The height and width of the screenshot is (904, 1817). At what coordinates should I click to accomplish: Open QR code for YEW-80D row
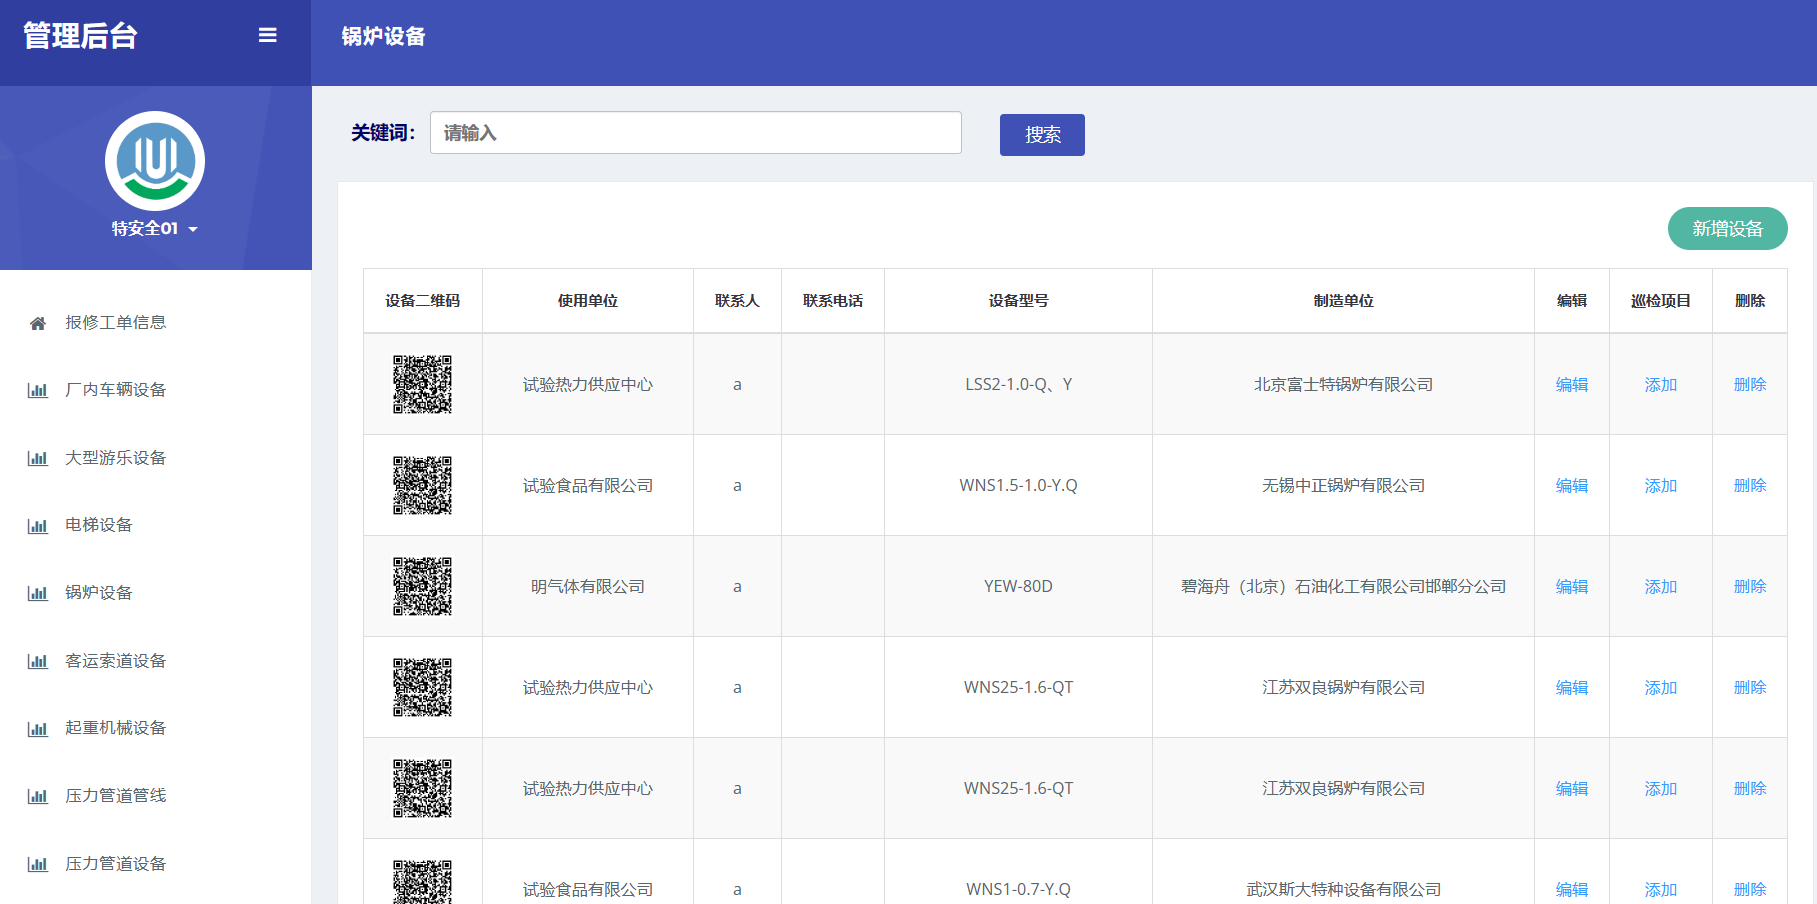click(x=422, y=586)
